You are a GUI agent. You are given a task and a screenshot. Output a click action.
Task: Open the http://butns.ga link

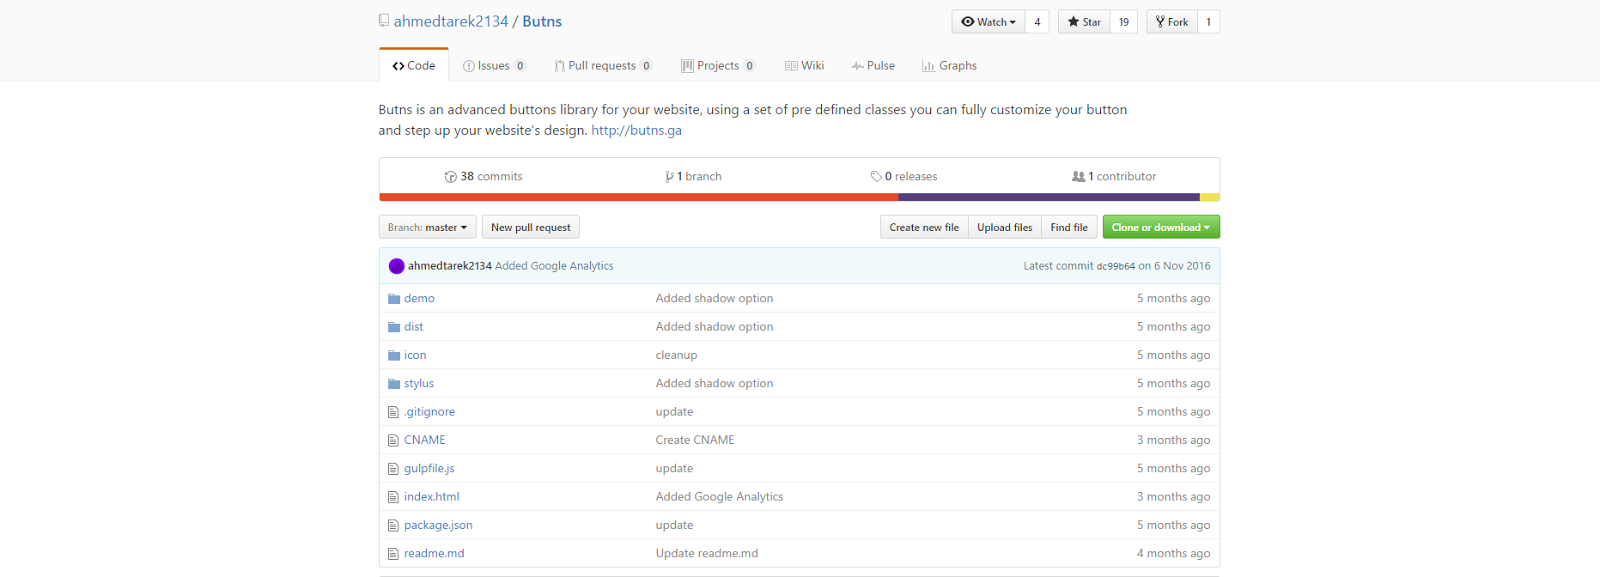(x=636, y=130)
